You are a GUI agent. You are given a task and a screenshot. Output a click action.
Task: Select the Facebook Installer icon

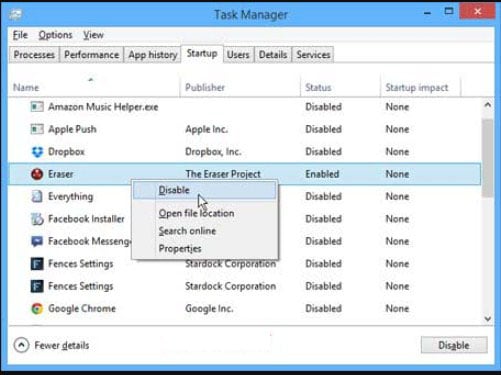pos(37,219)
